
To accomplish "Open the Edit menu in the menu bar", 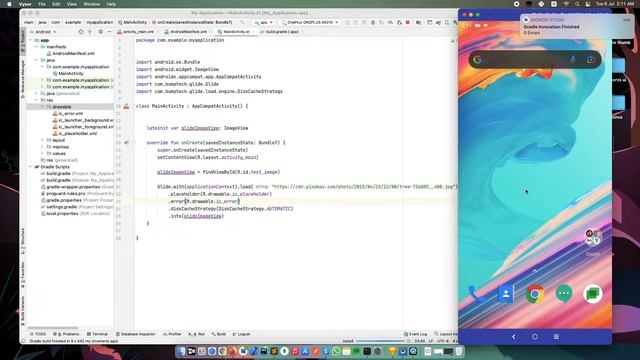I will 56,4.
